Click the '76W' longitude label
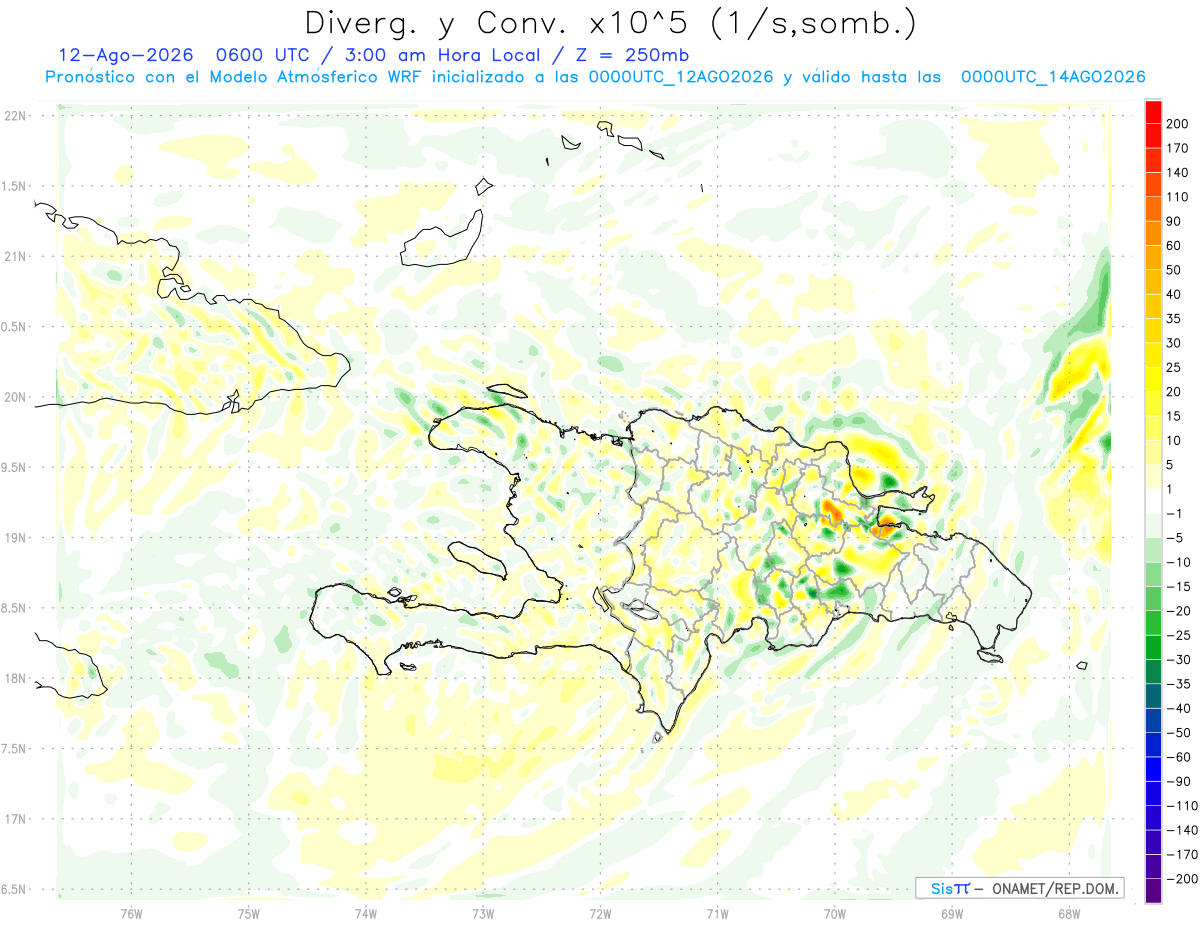This screenshot has height=927, width=1200. [131, 912]
